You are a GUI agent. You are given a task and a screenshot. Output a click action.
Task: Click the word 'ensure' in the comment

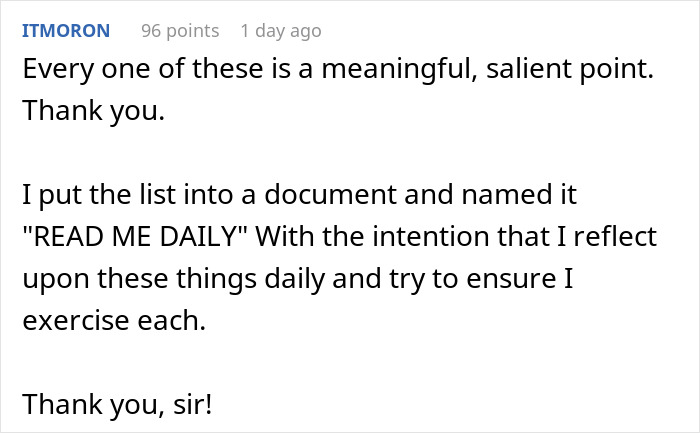(x=511, y=279)
